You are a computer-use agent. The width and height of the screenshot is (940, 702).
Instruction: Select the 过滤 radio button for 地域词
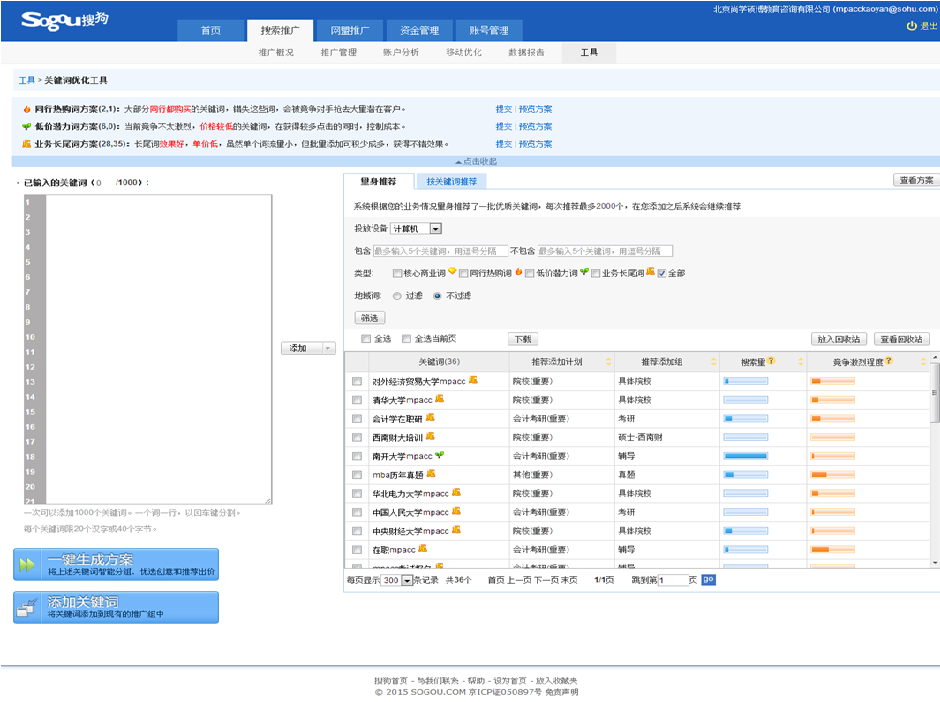click(x=397, y=296)
